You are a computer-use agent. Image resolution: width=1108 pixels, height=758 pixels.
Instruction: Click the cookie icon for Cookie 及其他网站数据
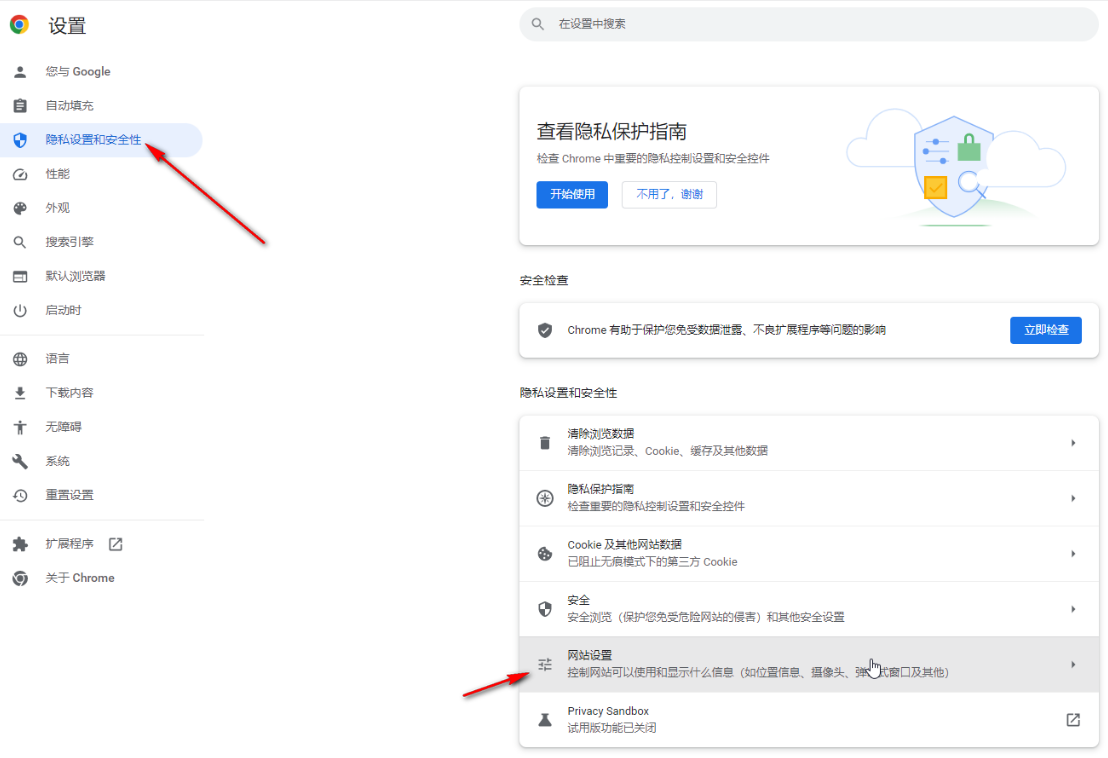[x=545, y=554]
